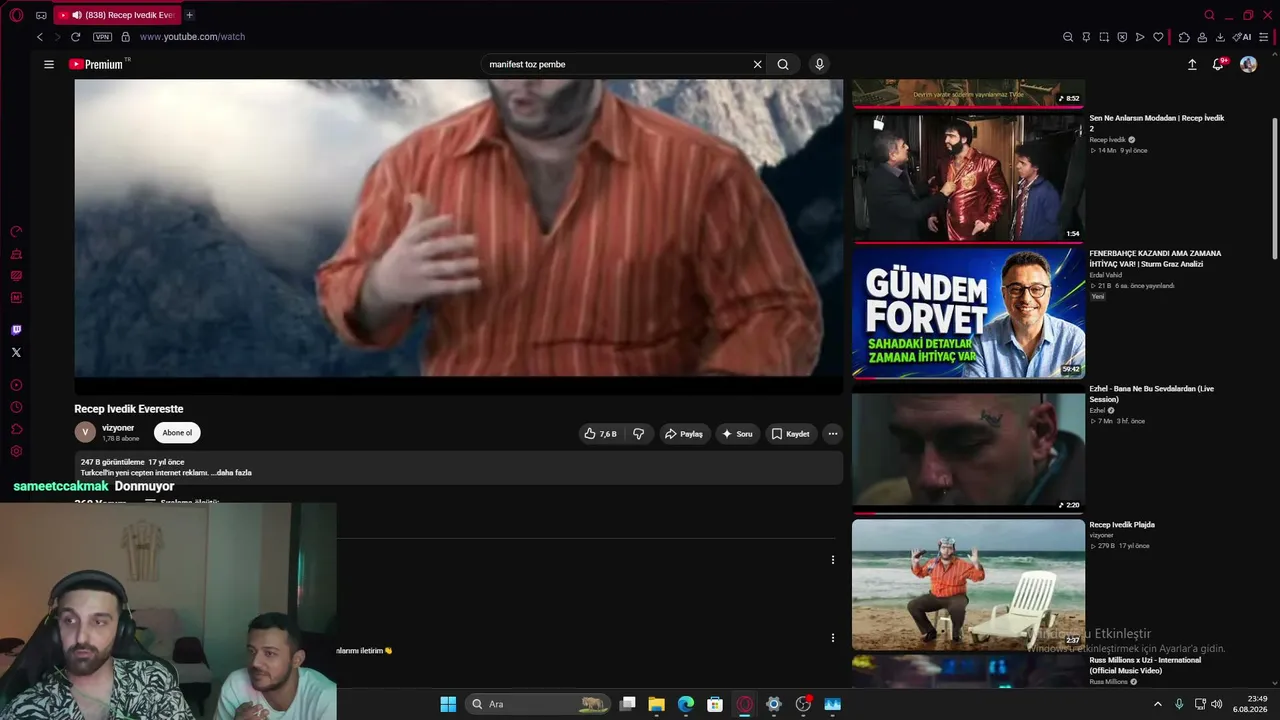Screen dimensions: 1280x720
Task: Expand description with ...daha fazla
Action: [232, 473]
